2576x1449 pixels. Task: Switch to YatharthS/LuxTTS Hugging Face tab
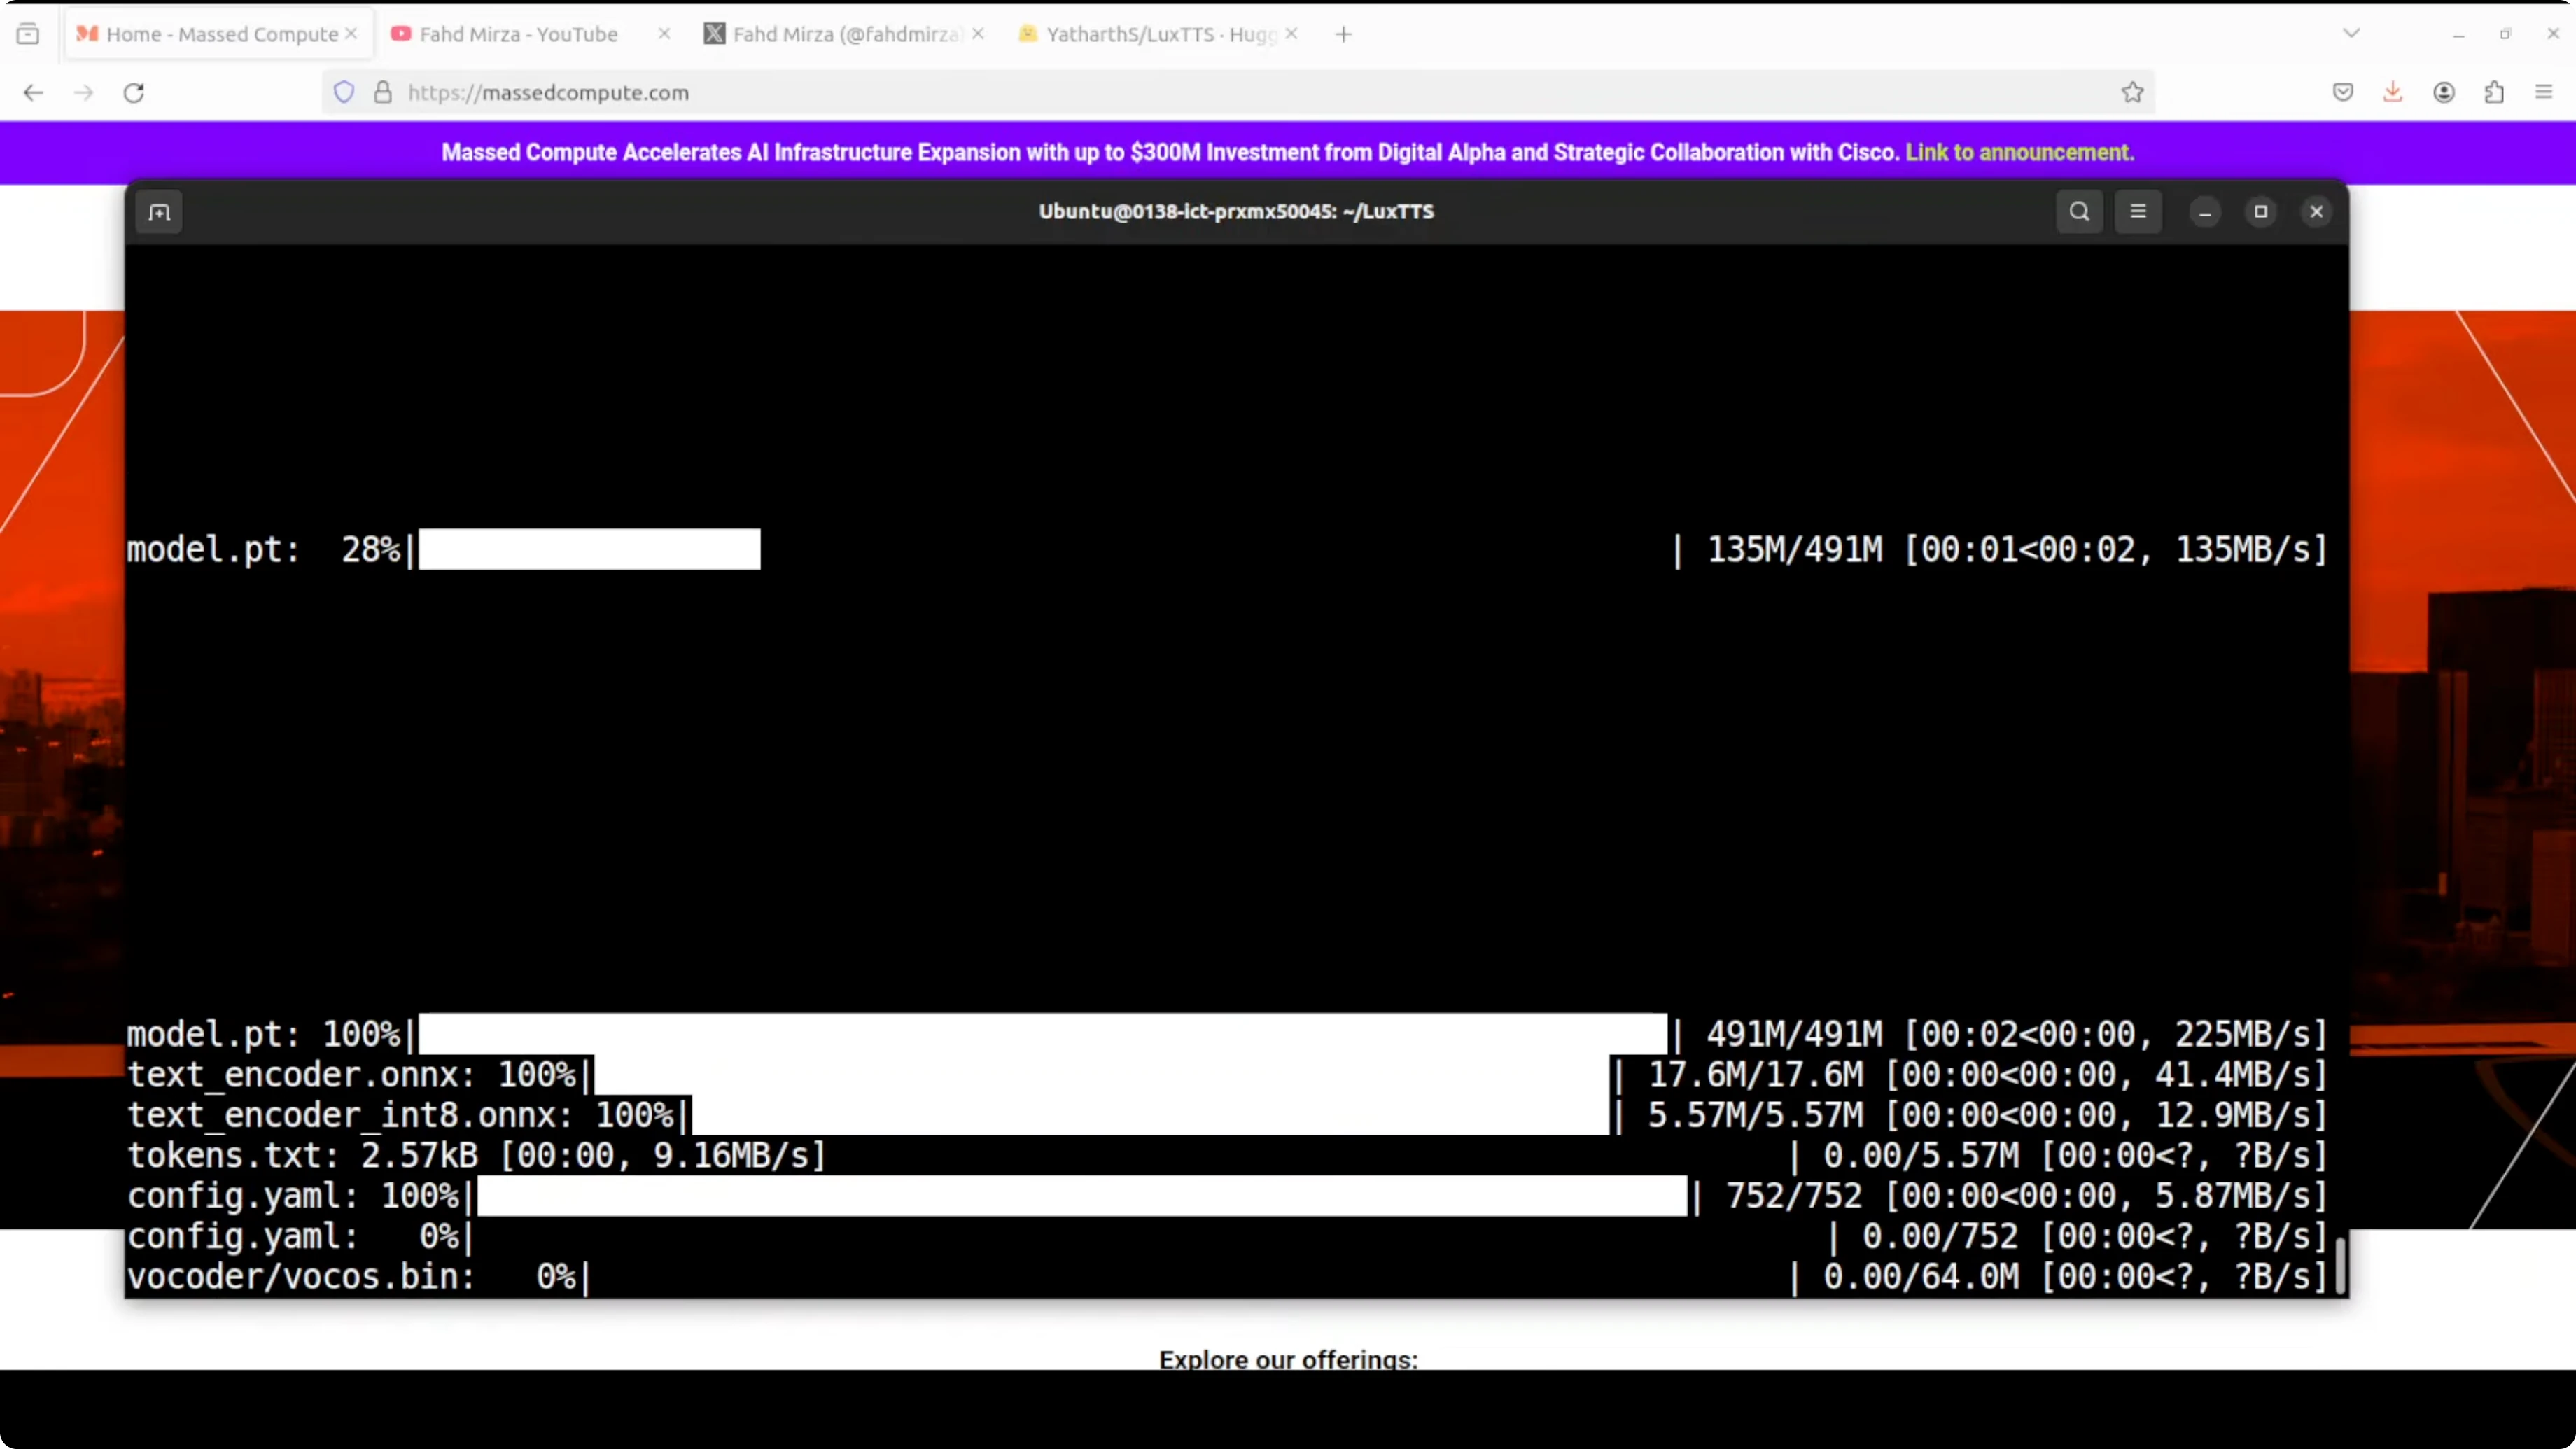[1160, 34]
